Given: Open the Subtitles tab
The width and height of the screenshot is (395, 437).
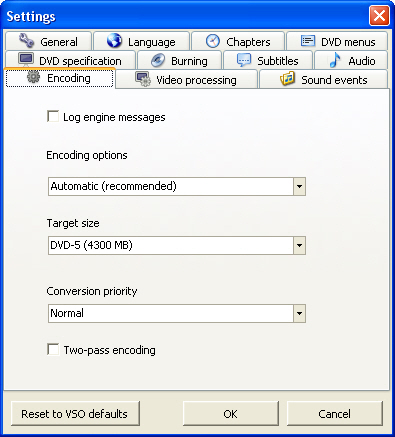Looking at the screenshot, I should pyautogui.click(x=268, y=60).
